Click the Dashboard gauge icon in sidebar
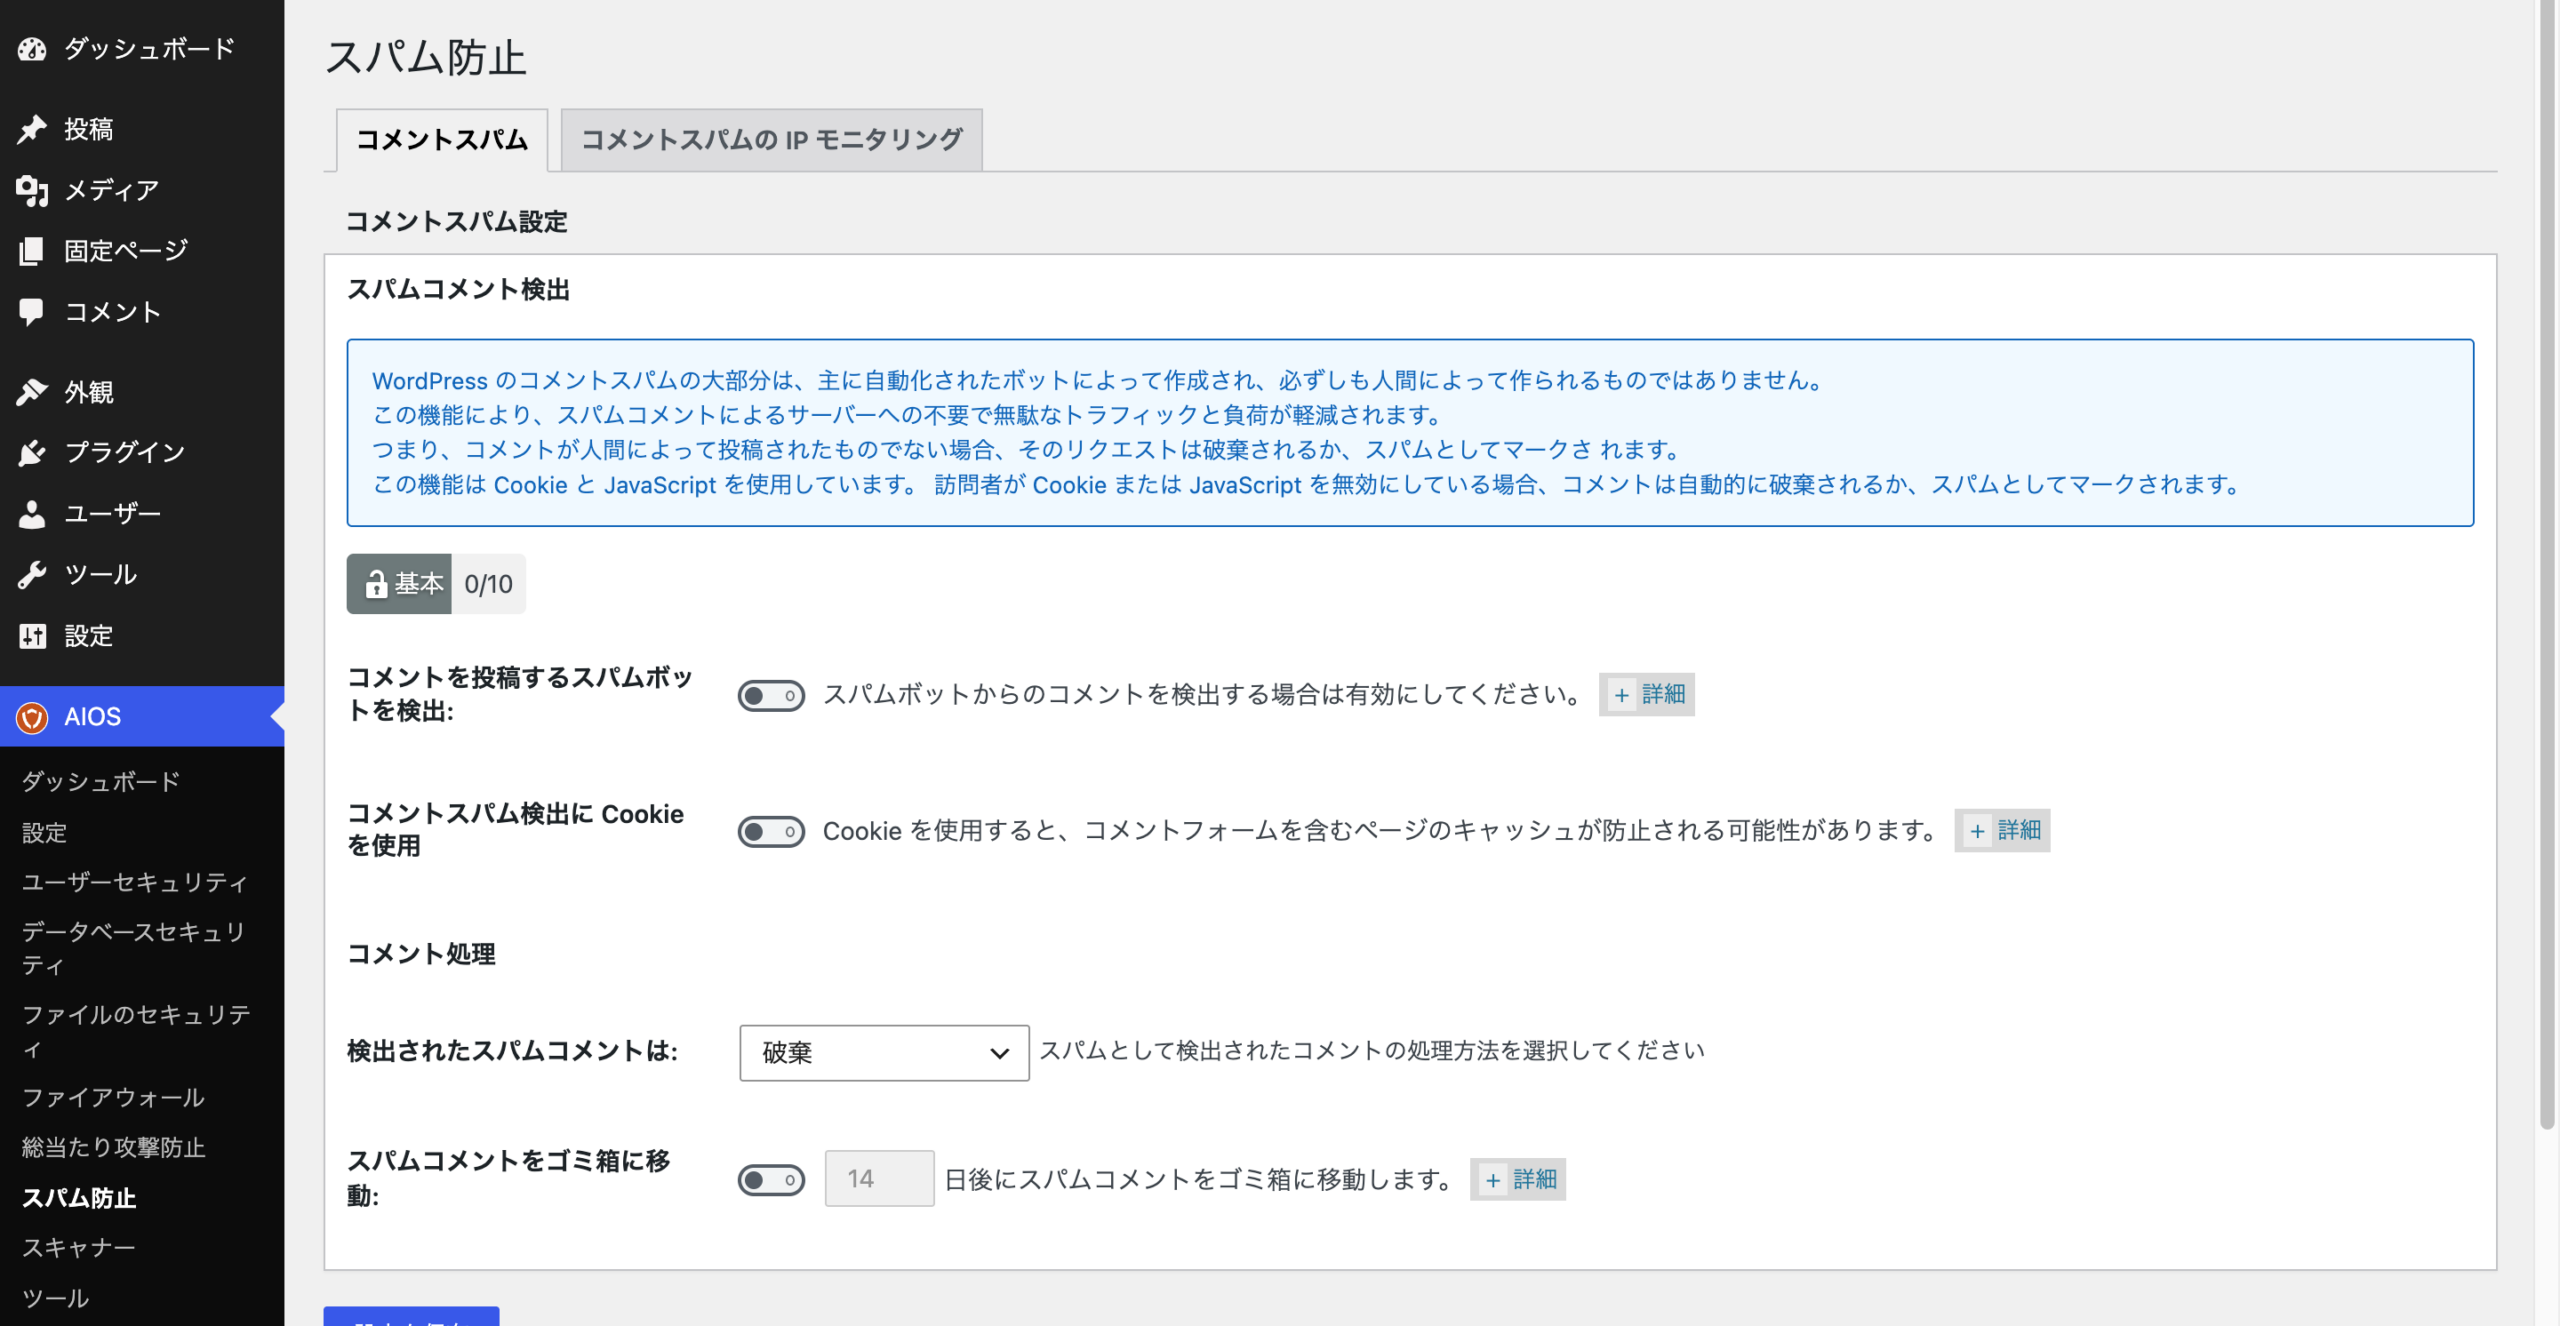 coord(32,49)
